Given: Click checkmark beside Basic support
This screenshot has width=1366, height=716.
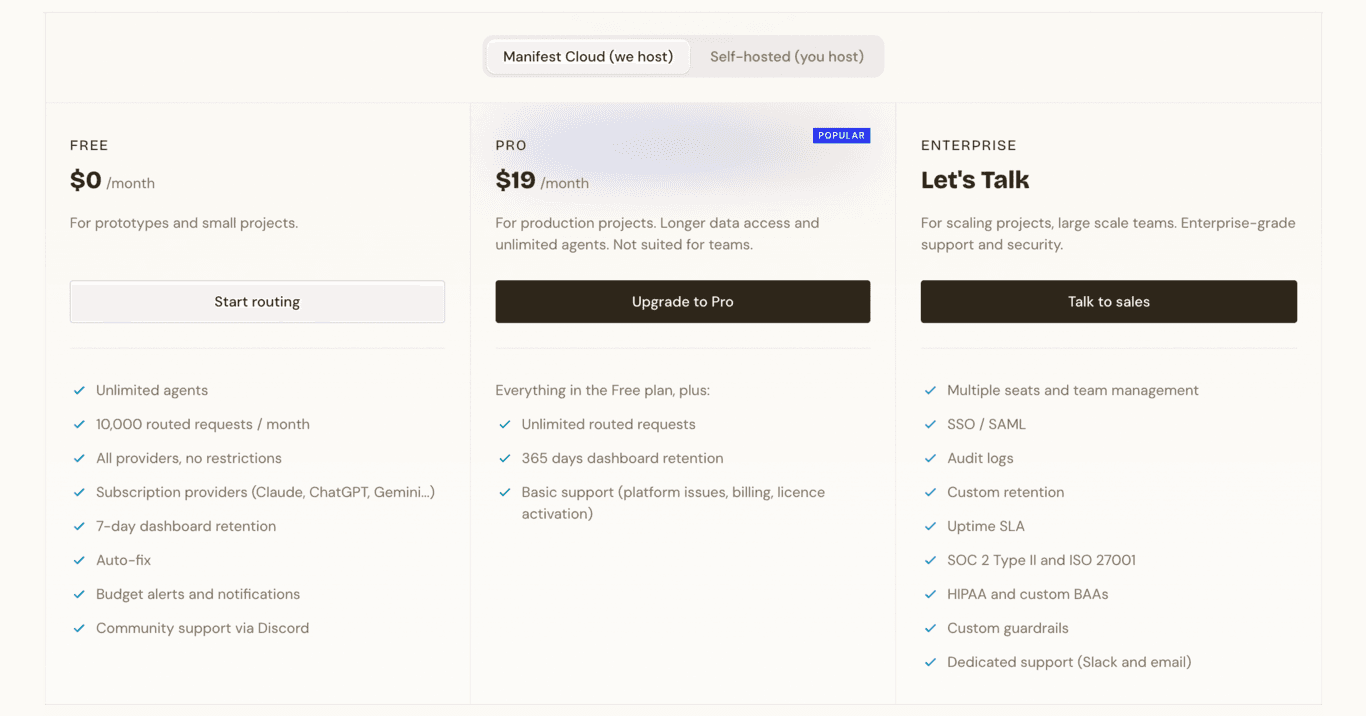Looking at the screenshot, I should point(505,493).
